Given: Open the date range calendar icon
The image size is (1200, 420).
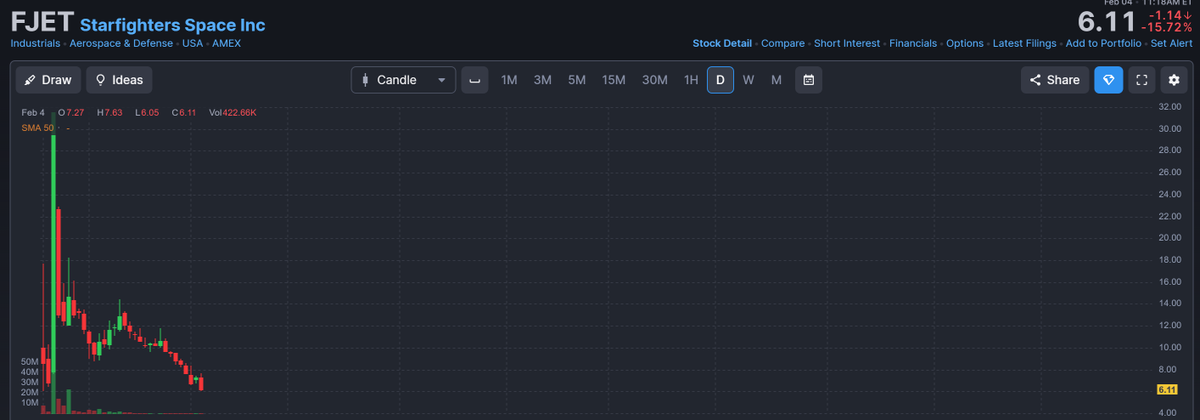Looking at the screenshot, I should click(809, 80).
